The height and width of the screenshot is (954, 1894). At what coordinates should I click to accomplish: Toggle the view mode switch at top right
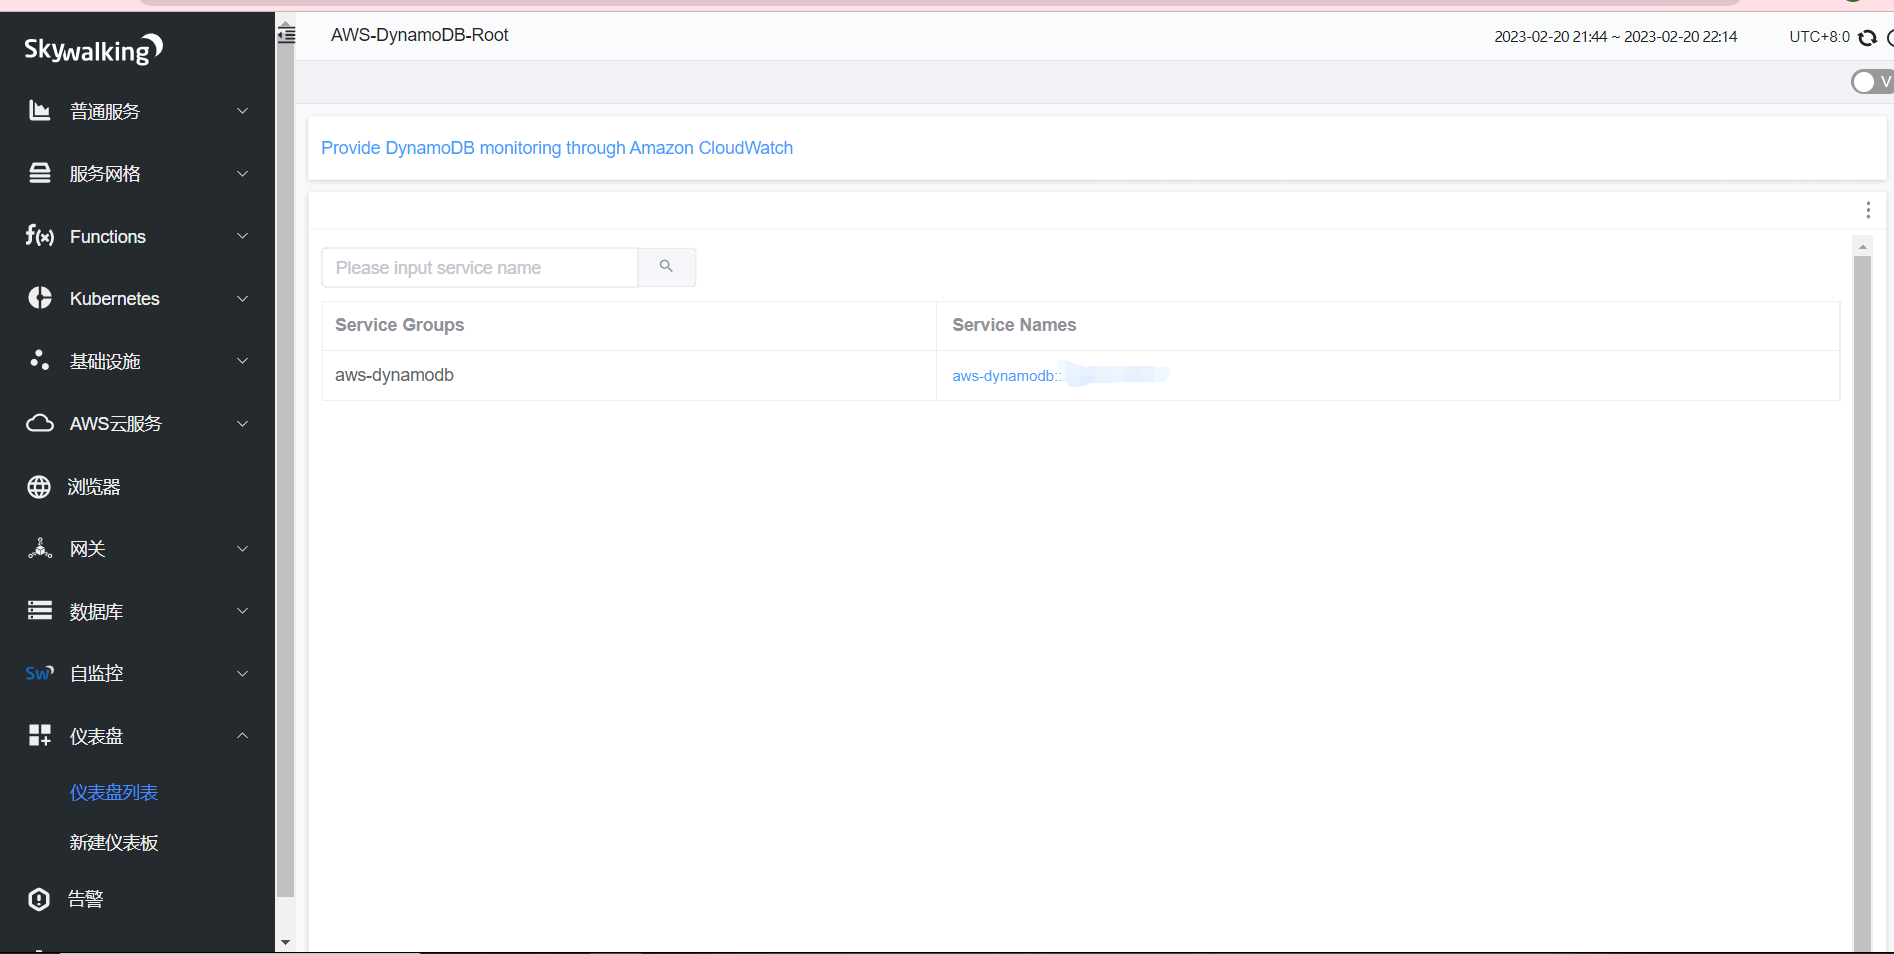click(1872, 82)
